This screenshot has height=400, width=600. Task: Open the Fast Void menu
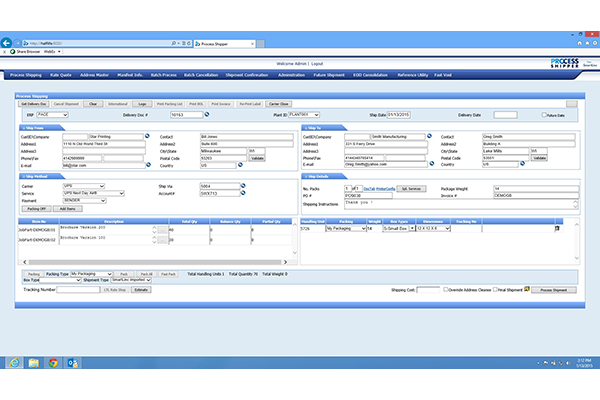point(443,75)
